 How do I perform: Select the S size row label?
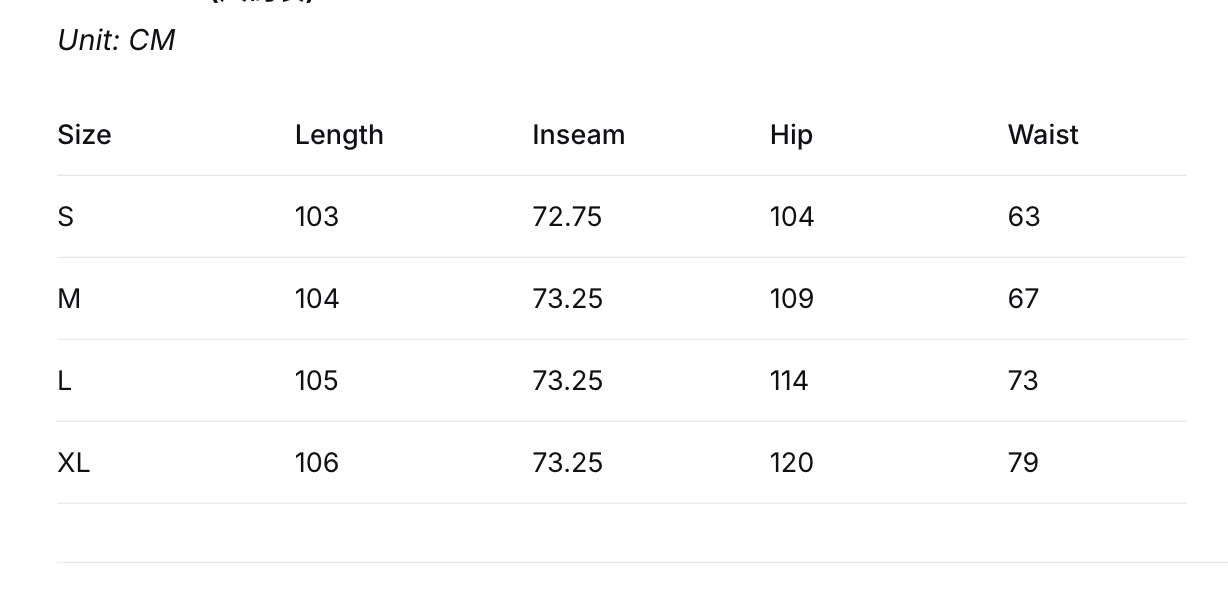coord(66,217)
